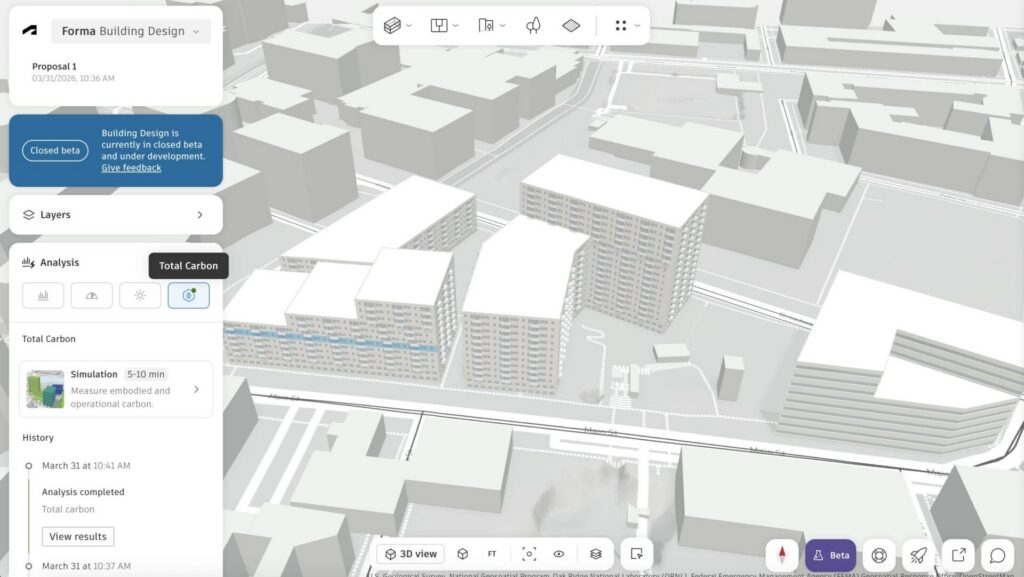The height and width of the screenshot is (577, 1024).
Task: Open the building mass tool dropdown
Action: [398, 26]
